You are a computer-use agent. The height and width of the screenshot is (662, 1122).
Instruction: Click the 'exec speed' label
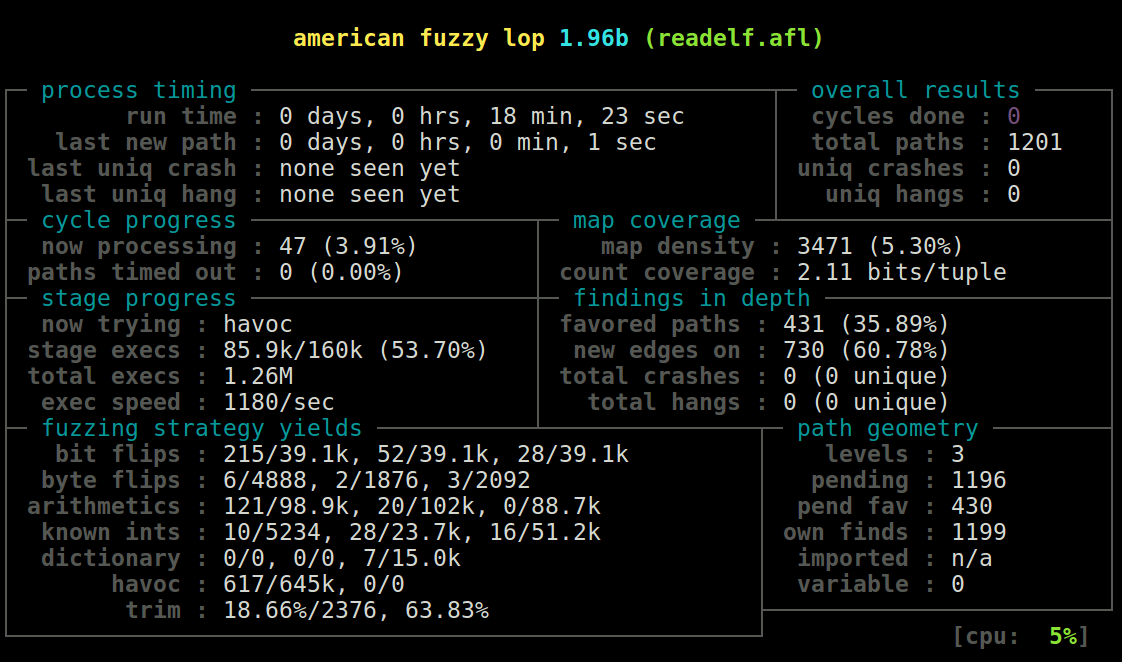(111, 403)
